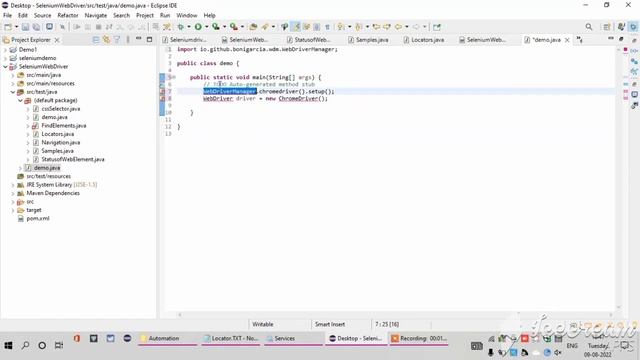Click Collapse All in Project Explorer
Screen dimensions: 640x360
(x=96, y=40)
